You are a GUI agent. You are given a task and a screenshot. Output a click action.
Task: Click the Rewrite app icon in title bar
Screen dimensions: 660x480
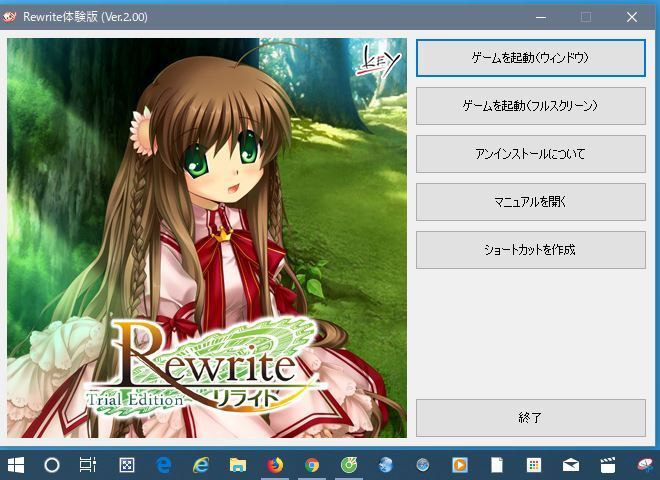9,17
